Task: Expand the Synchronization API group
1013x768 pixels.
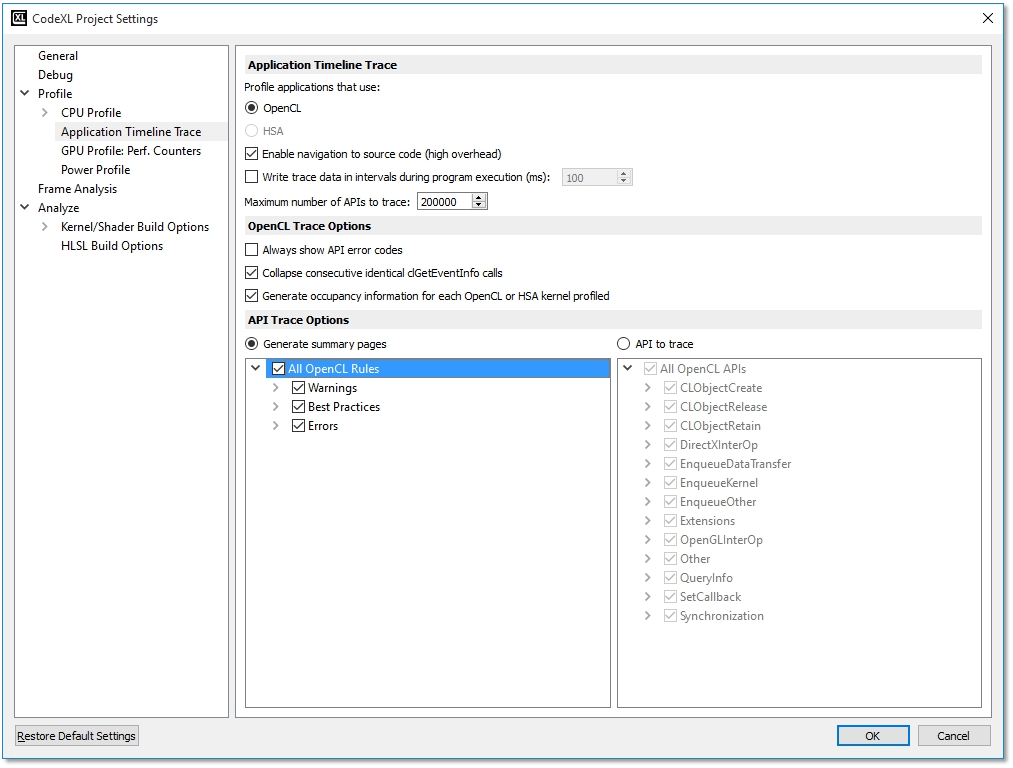Action: pos(647,616)
